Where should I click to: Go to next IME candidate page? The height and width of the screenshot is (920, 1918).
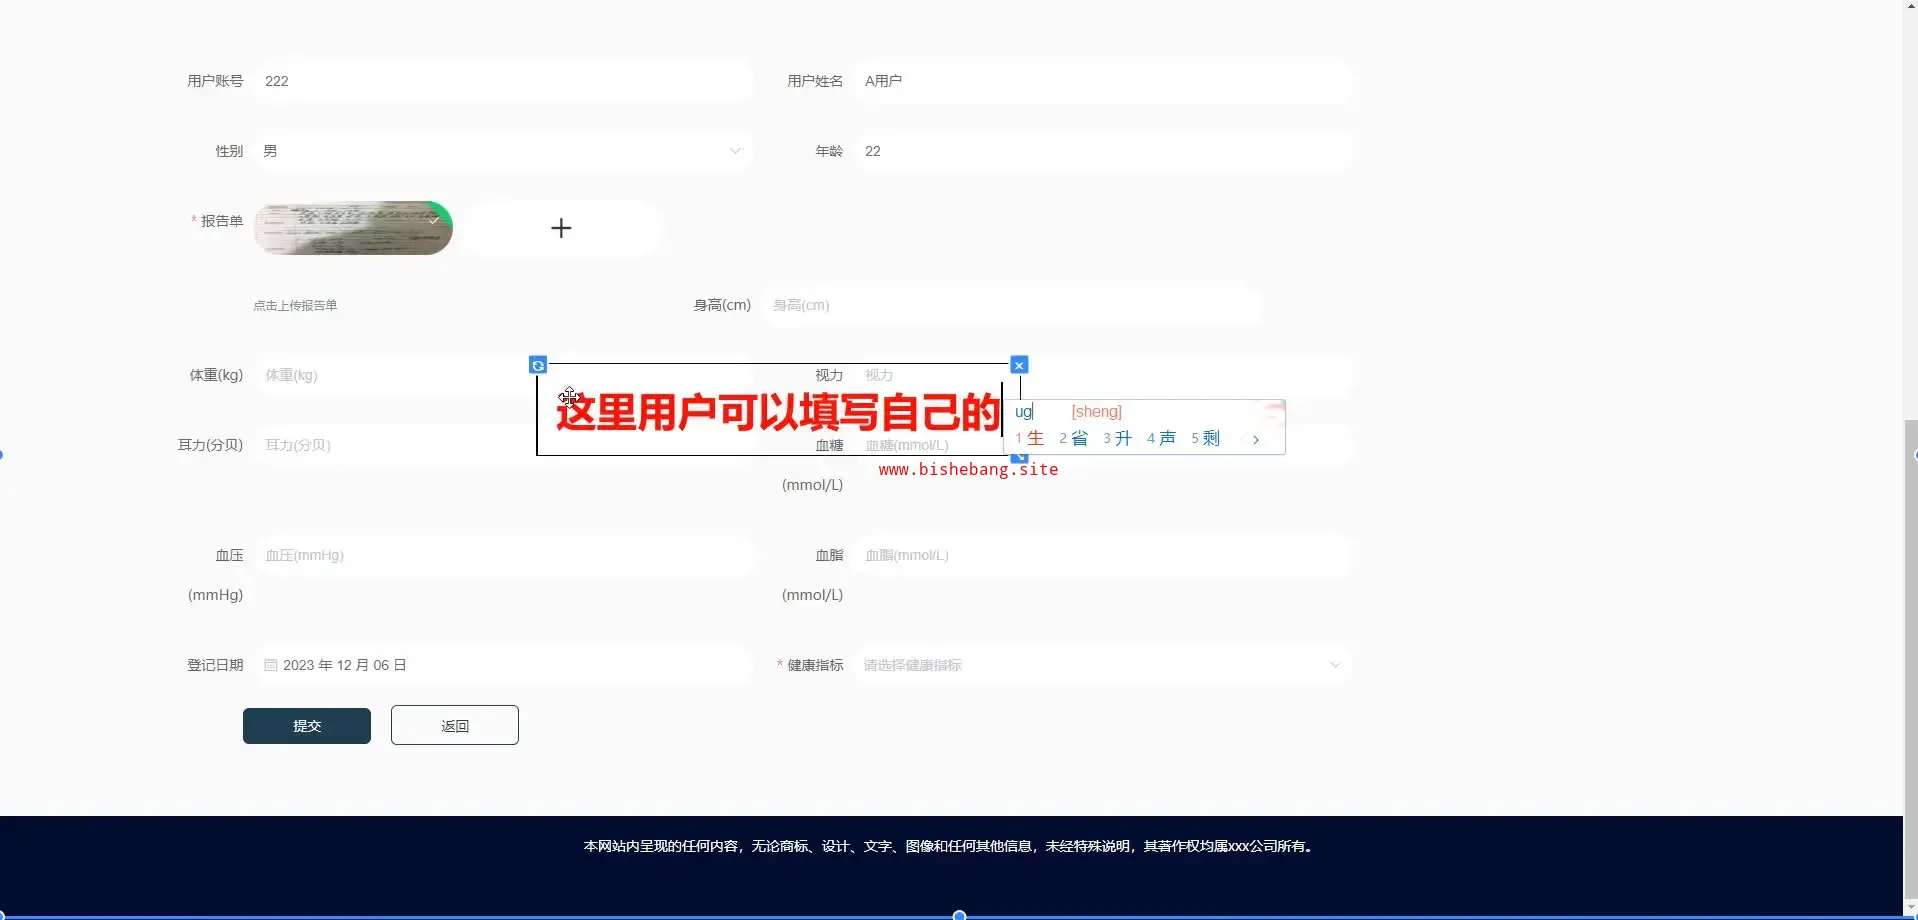click(x=1256, y=439)
